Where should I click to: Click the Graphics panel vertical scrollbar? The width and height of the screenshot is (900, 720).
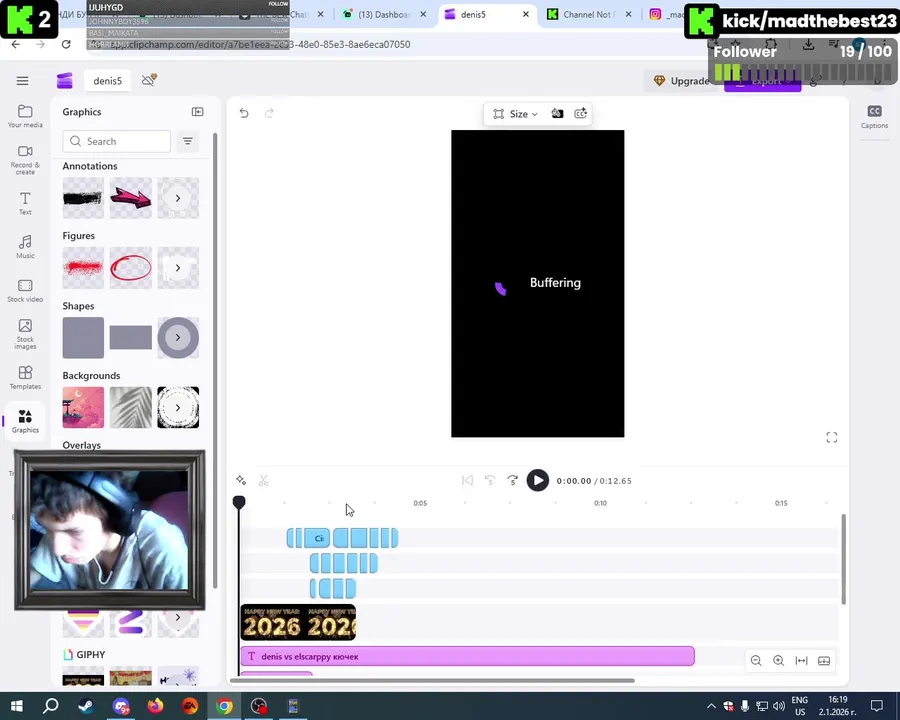215,361
